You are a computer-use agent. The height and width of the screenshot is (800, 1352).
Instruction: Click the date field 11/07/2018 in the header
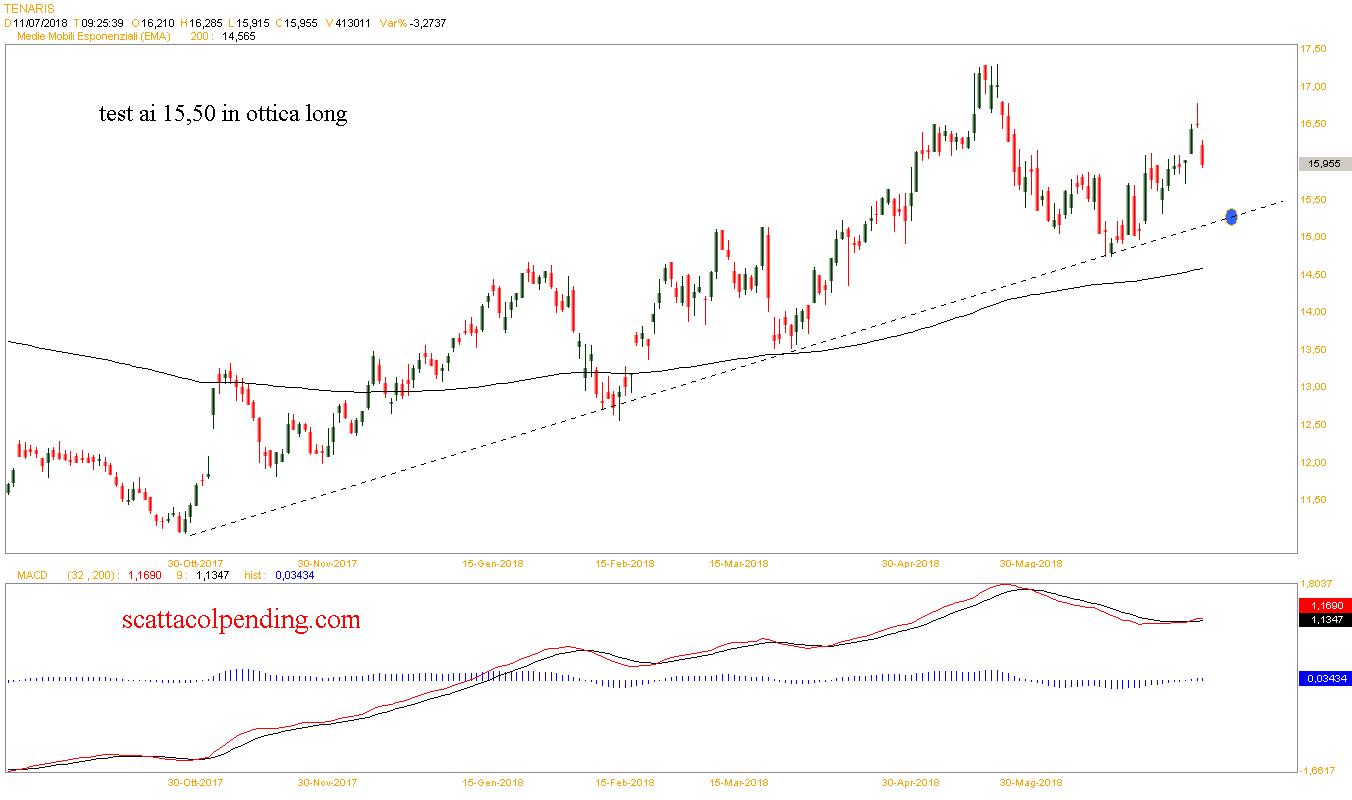coord(38,22)
